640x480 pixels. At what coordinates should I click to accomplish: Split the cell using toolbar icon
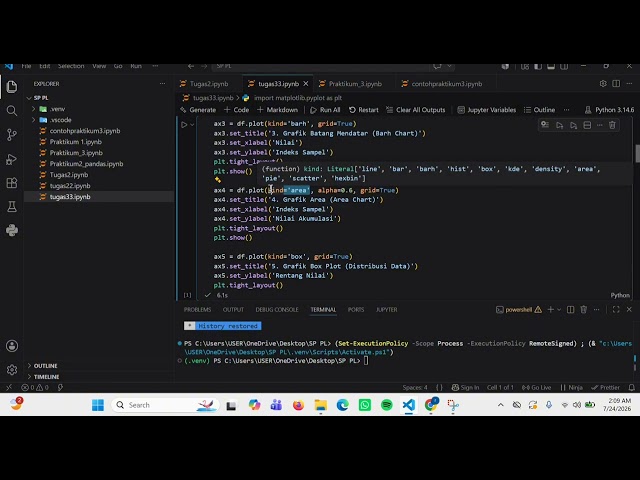pos(587,125)
